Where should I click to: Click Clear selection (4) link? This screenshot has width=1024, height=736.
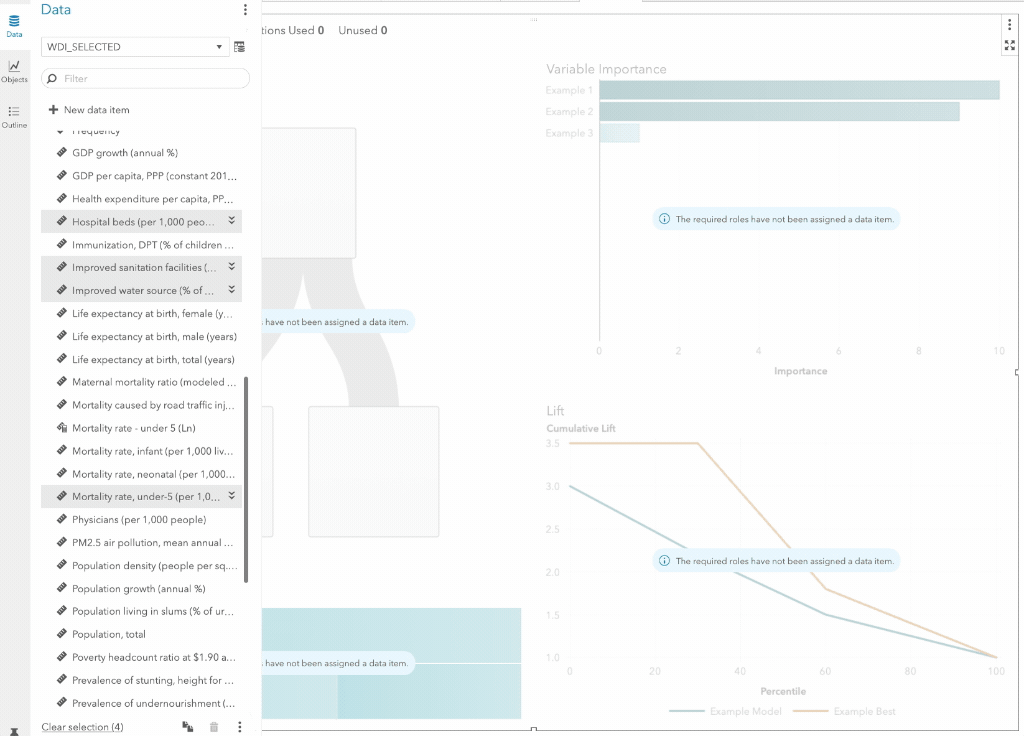tap(82, 727)
